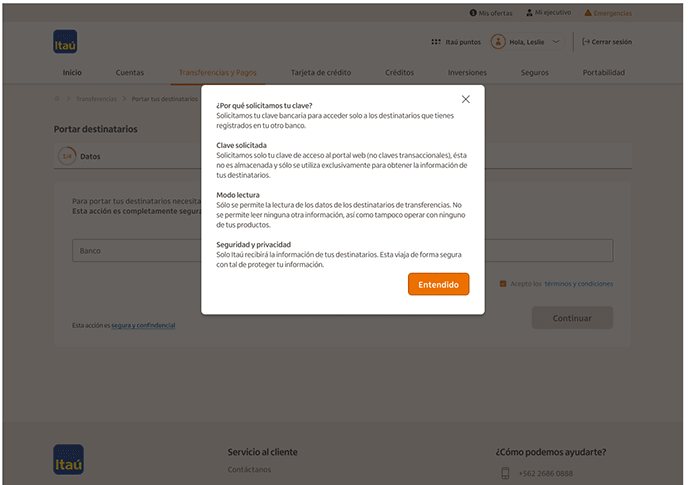Click the Continuar button
Image resolution: width=695 pixels, height=485 pixels.
click(572, 318)
